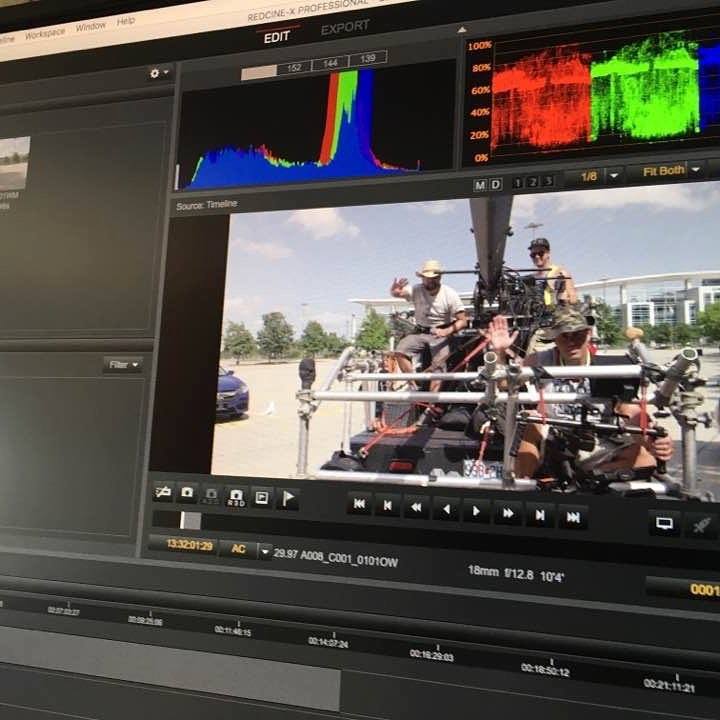Play the clip in reverse
720x720 pixels.
tap(446, 509)
